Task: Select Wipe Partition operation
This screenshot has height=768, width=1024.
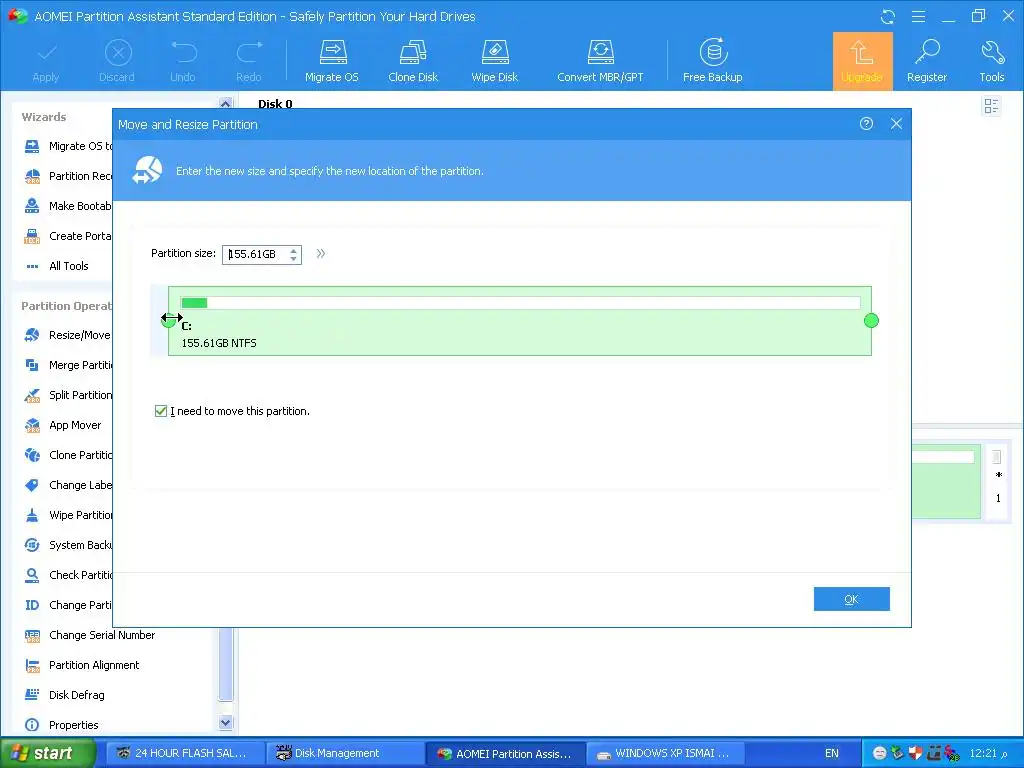Action: (68, 516)
